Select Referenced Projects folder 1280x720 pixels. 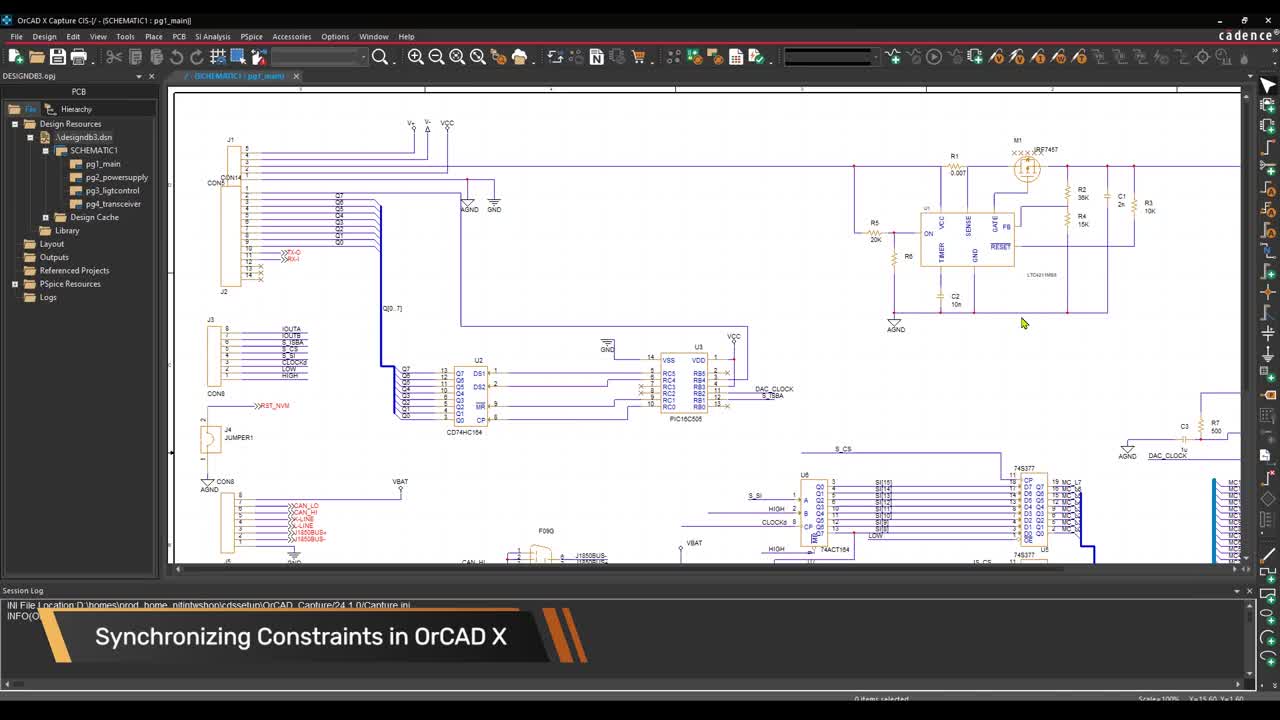coord(74,270)
